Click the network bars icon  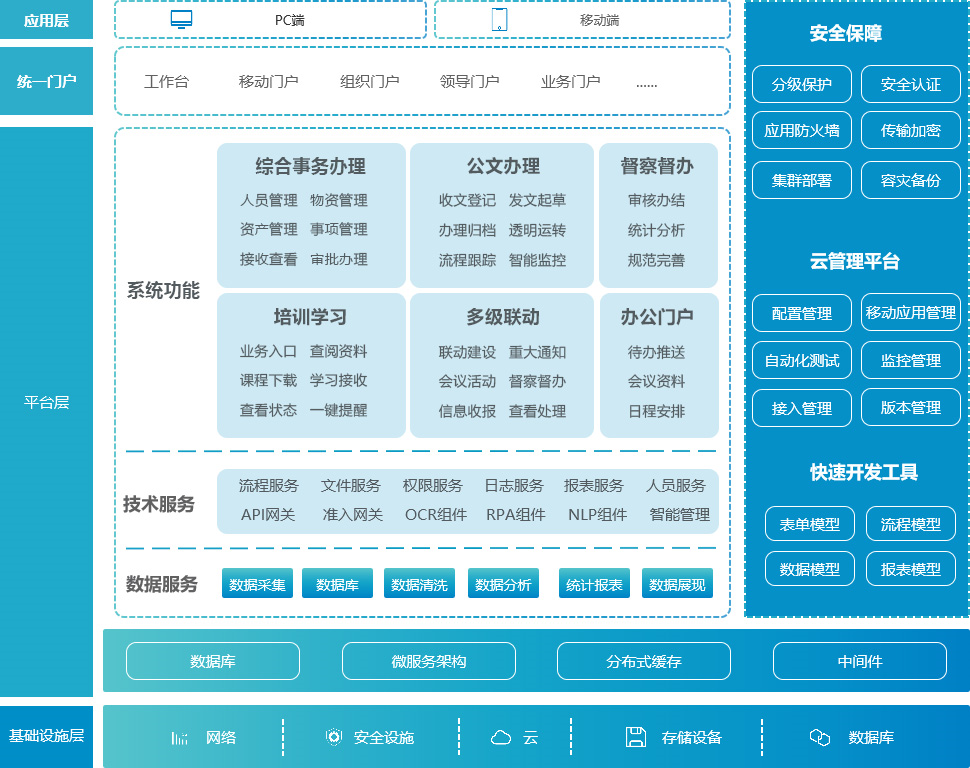(180, 738)
